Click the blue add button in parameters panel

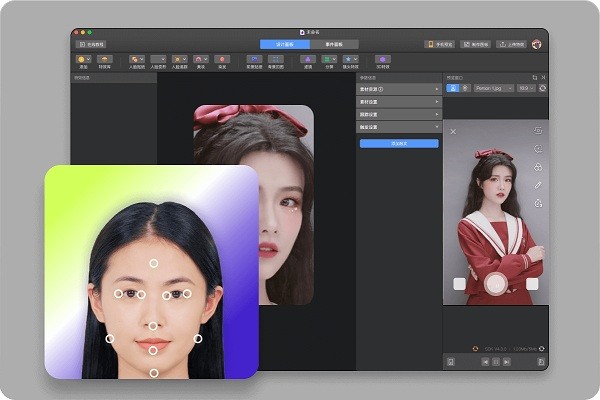[398, 144]
